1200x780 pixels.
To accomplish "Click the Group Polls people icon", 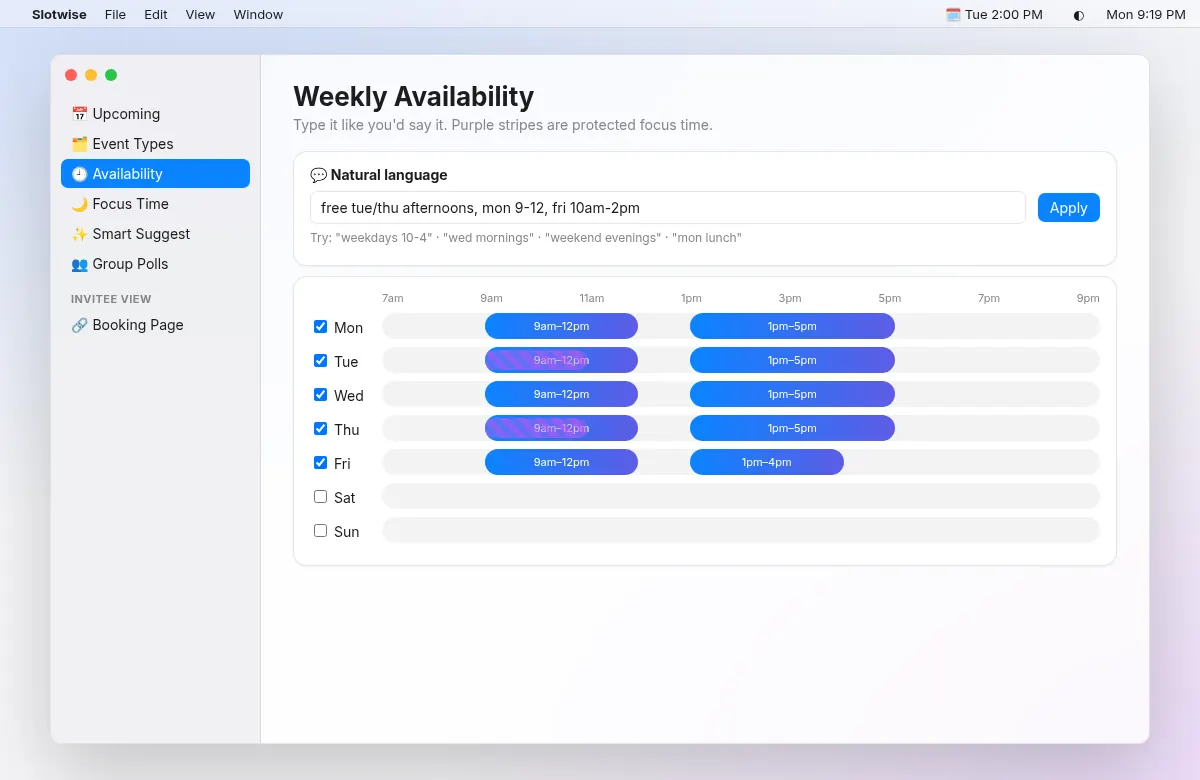I will [79, 264].
